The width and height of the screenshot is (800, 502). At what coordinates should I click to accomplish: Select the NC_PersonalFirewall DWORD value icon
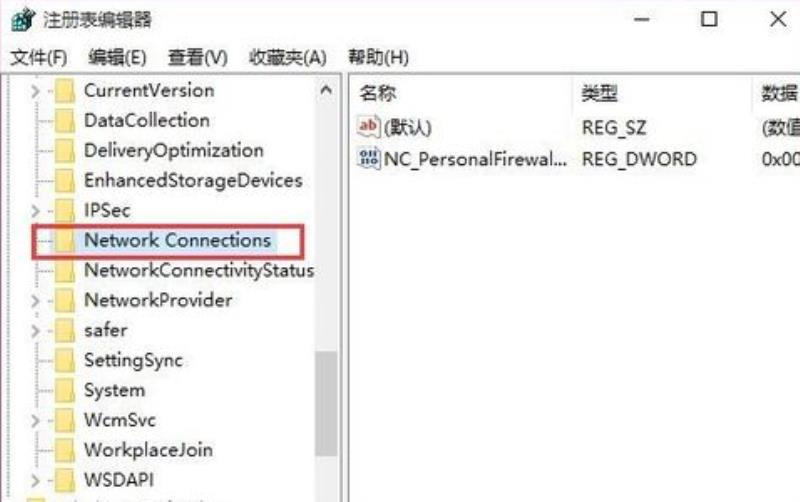pos(368,158)
